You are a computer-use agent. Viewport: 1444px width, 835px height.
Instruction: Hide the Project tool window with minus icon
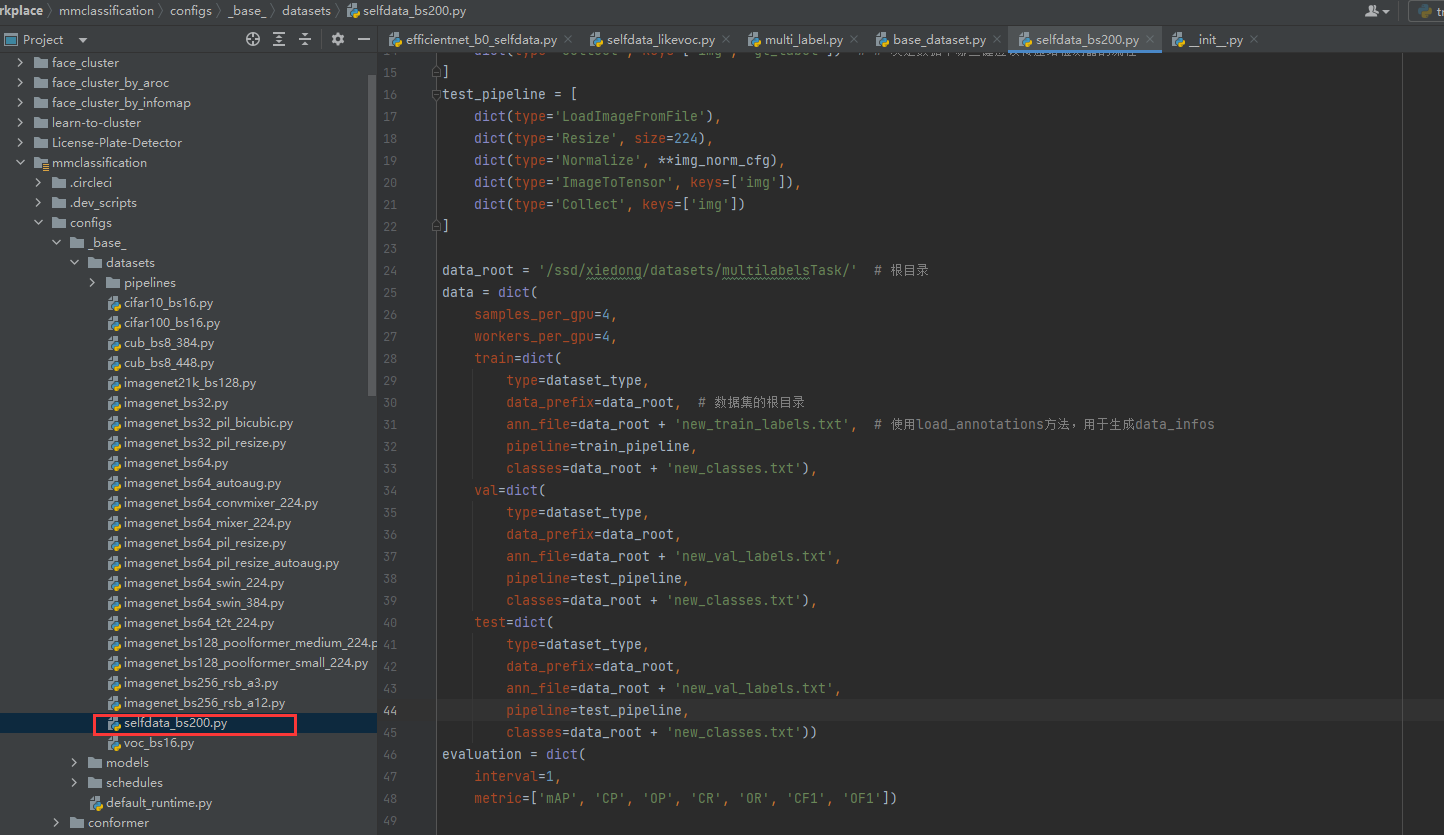pos(362,39)
